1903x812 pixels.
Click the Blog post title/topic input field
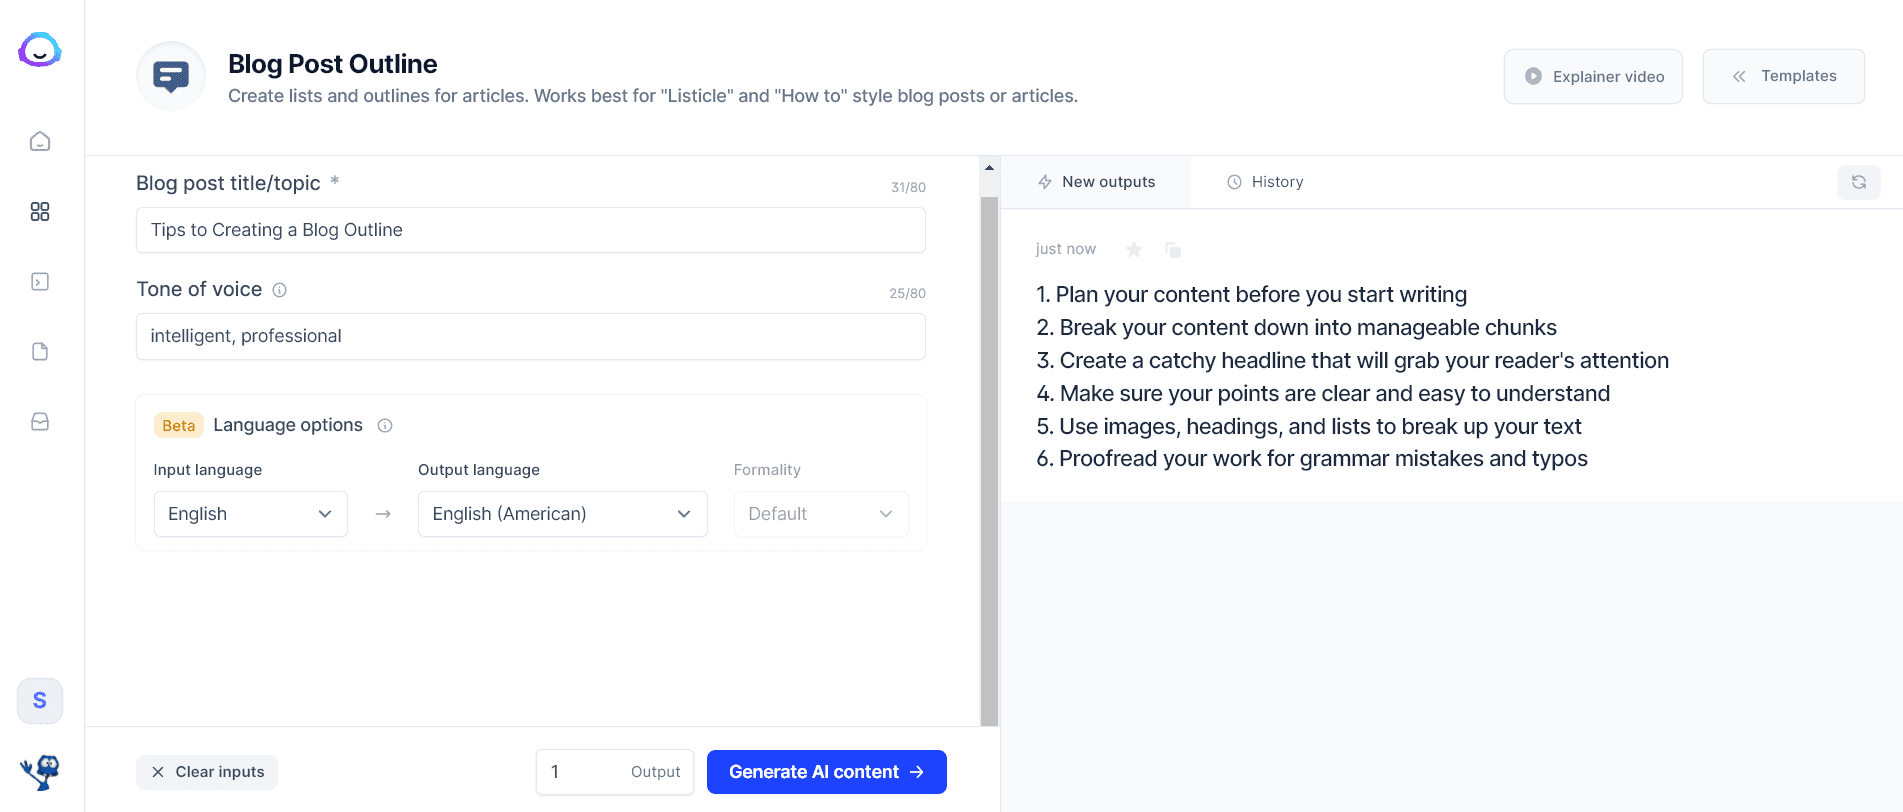click(x=531, y=230)
